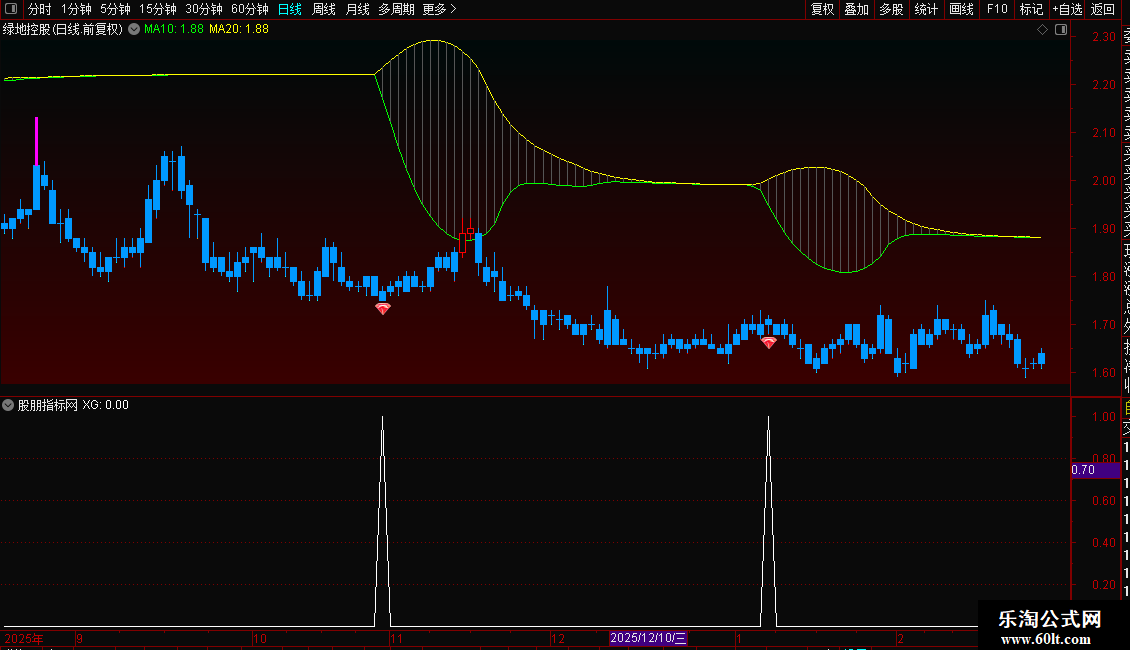Expand the 更多 more periods menu

[439, 9]
